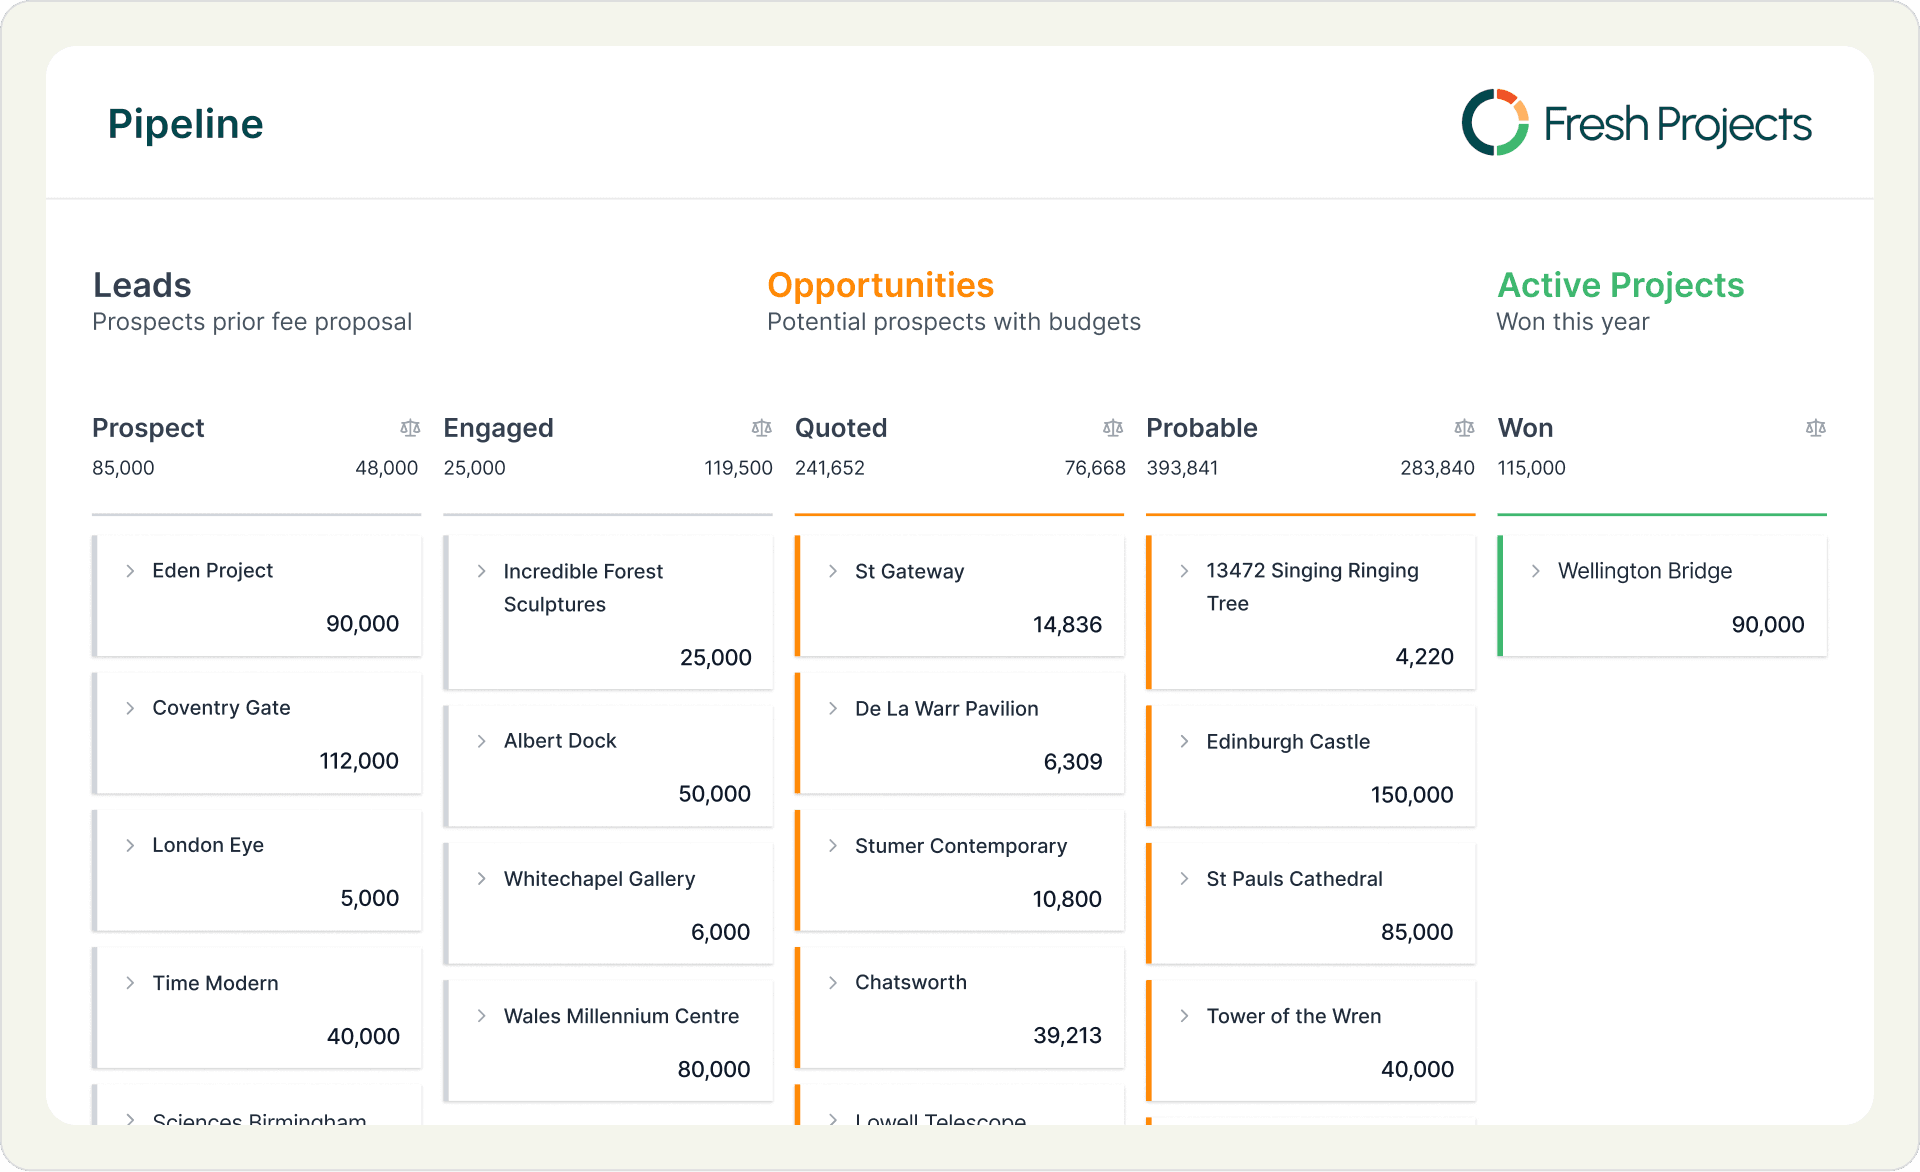Click the scales icon in Won column

[x=1815, y=428]
